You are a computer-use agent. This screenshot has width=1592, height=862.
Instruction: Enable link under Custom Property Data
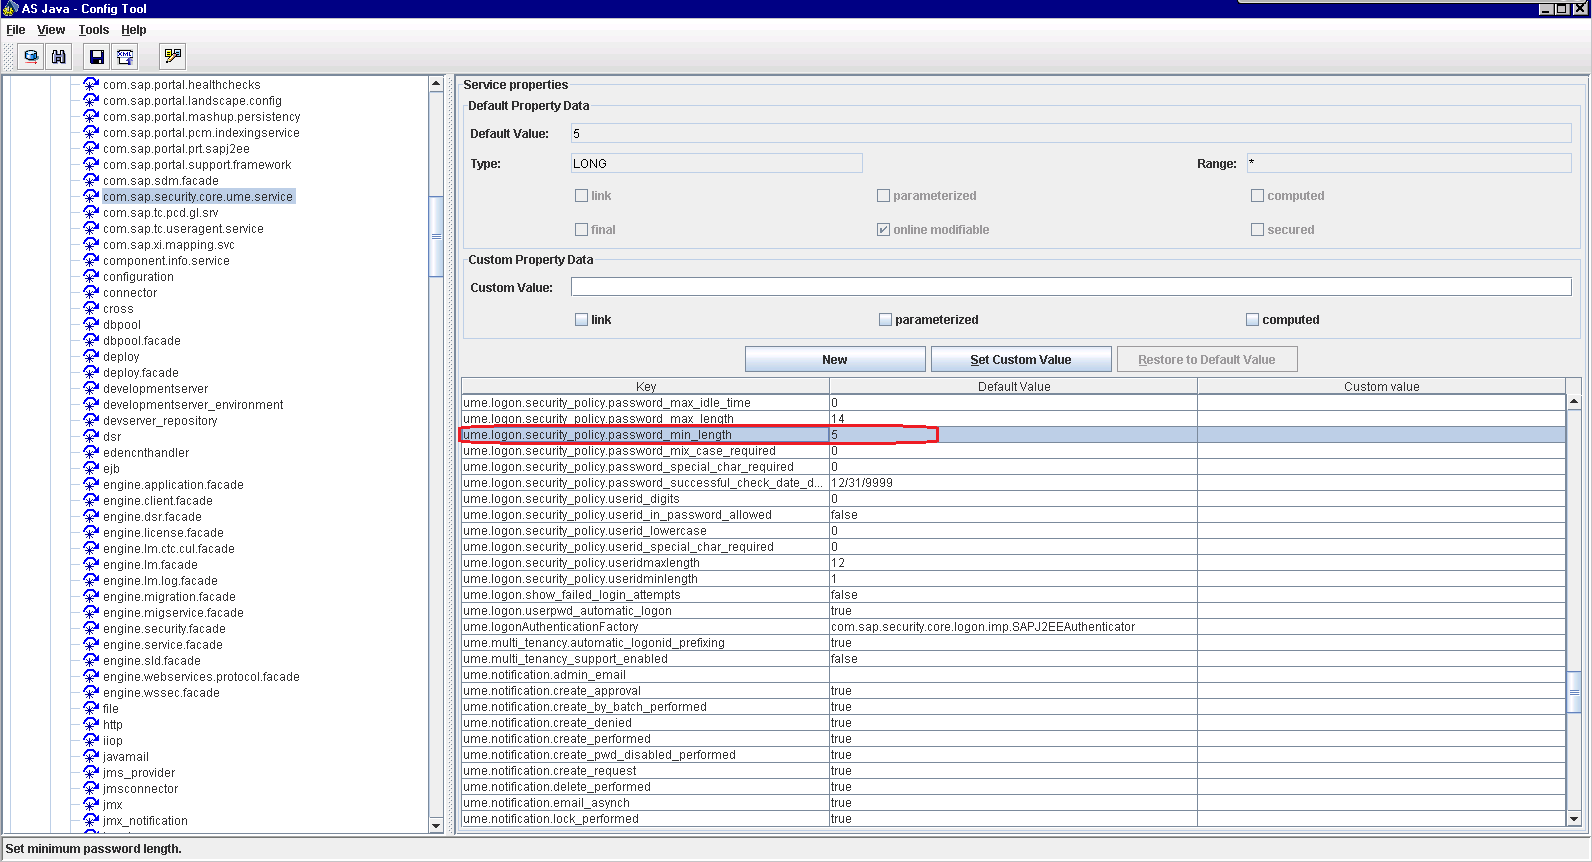click(x=581, y=320)
